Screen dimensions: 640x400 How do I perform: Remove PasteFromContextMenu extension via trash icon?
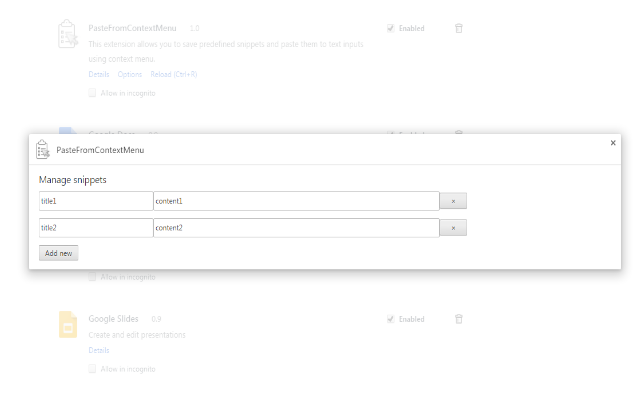[459, 28]
